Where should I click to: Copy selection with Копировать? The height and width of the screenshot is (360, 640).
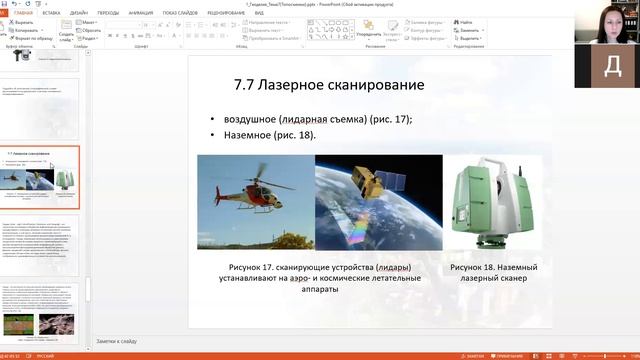tap(24, 30)
